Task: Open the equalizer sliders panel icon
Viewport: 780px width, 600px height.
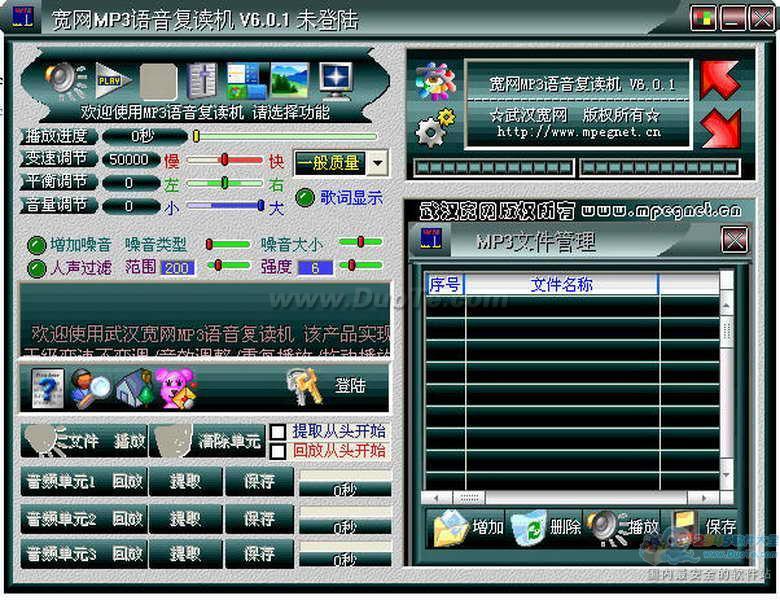Action: (x=202, y=81)
